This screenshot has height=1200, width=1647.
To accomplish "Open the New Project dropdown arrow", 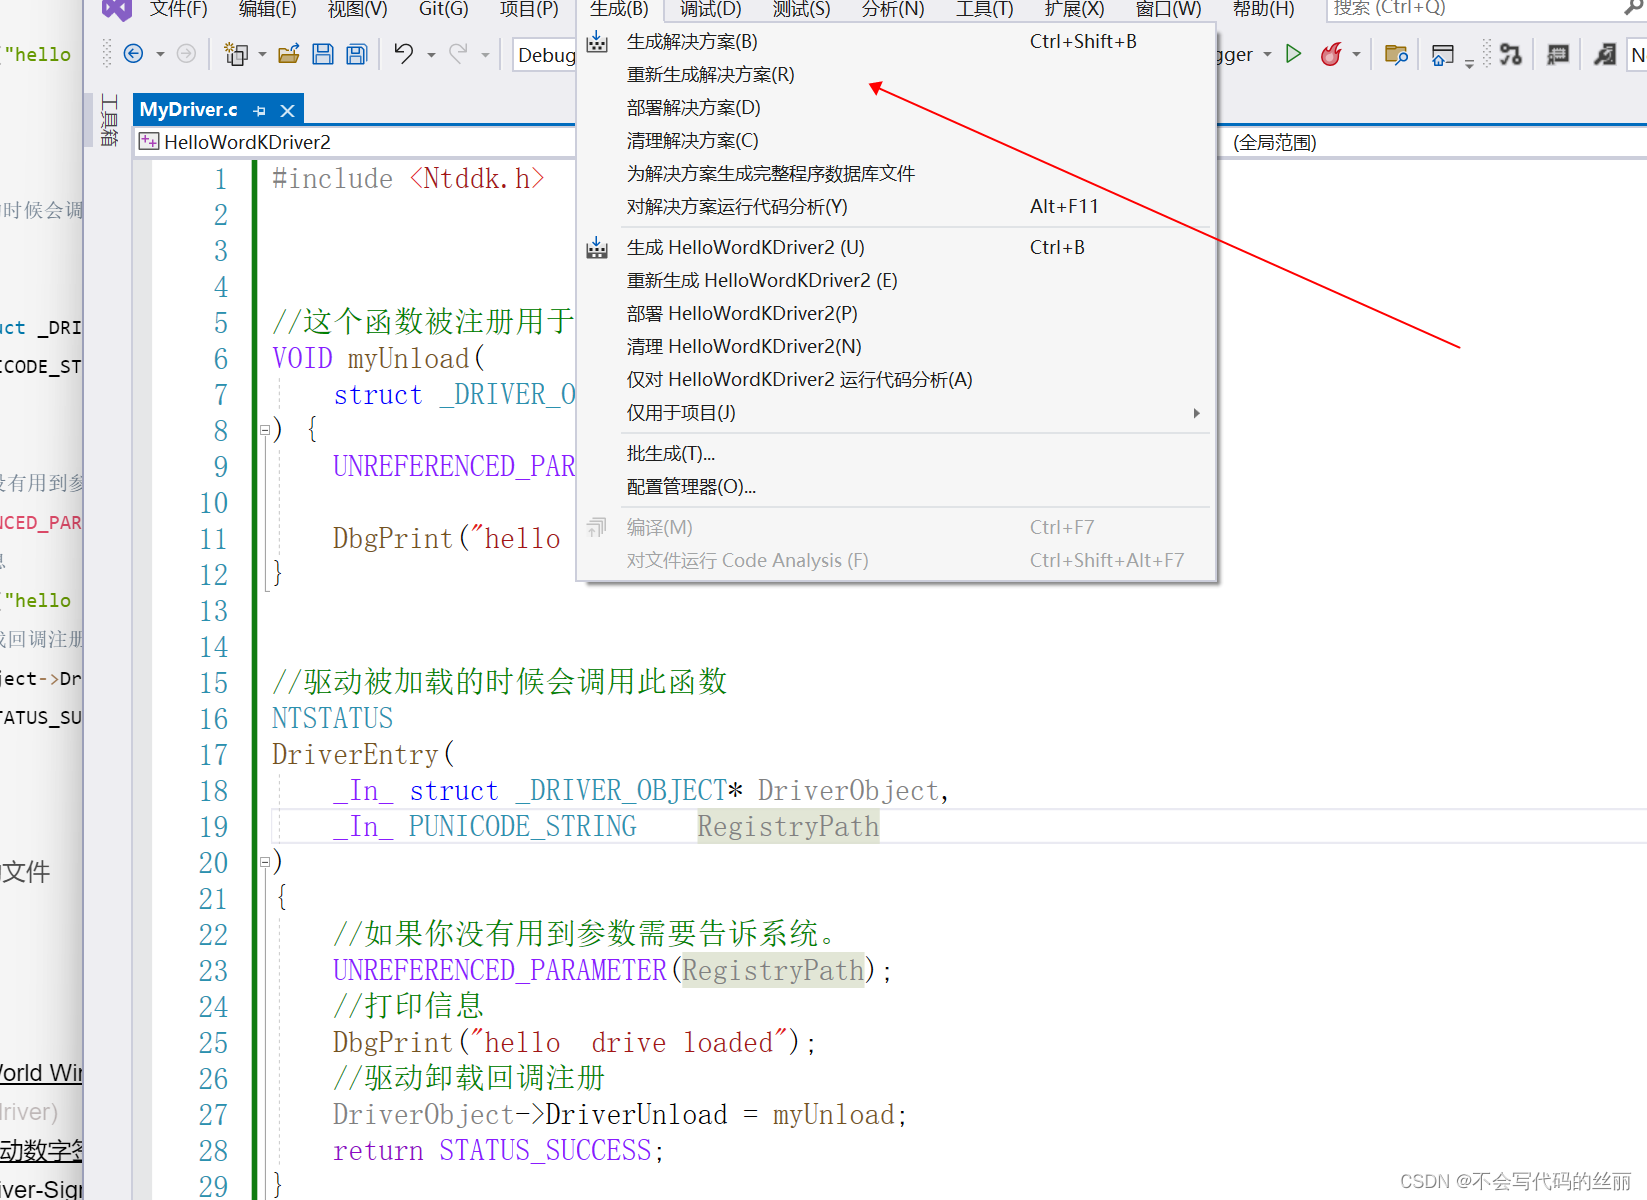I will tap(263, 54).
